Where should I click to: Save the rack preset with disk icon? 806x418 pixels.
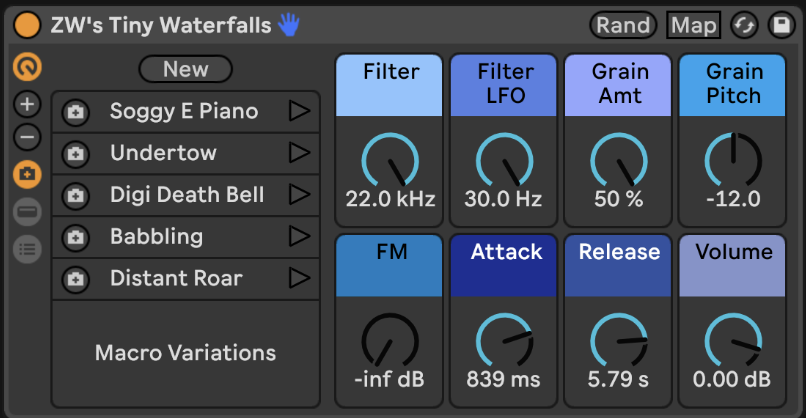click(779, 25)
